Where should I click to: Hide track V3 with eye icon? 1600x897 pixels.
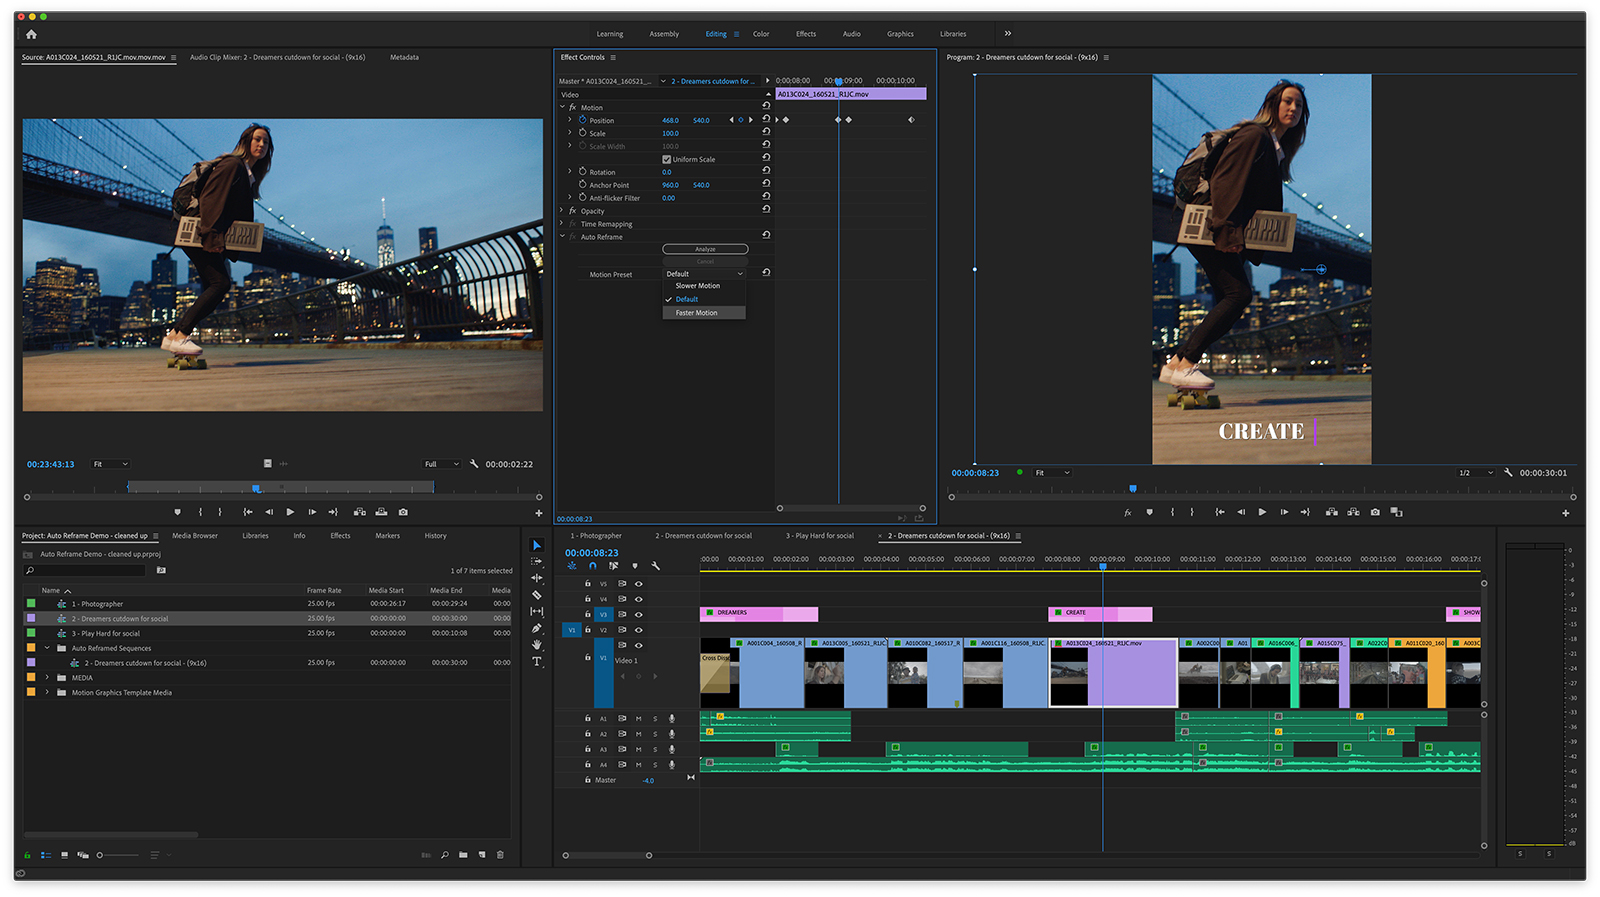pos(639,615)
